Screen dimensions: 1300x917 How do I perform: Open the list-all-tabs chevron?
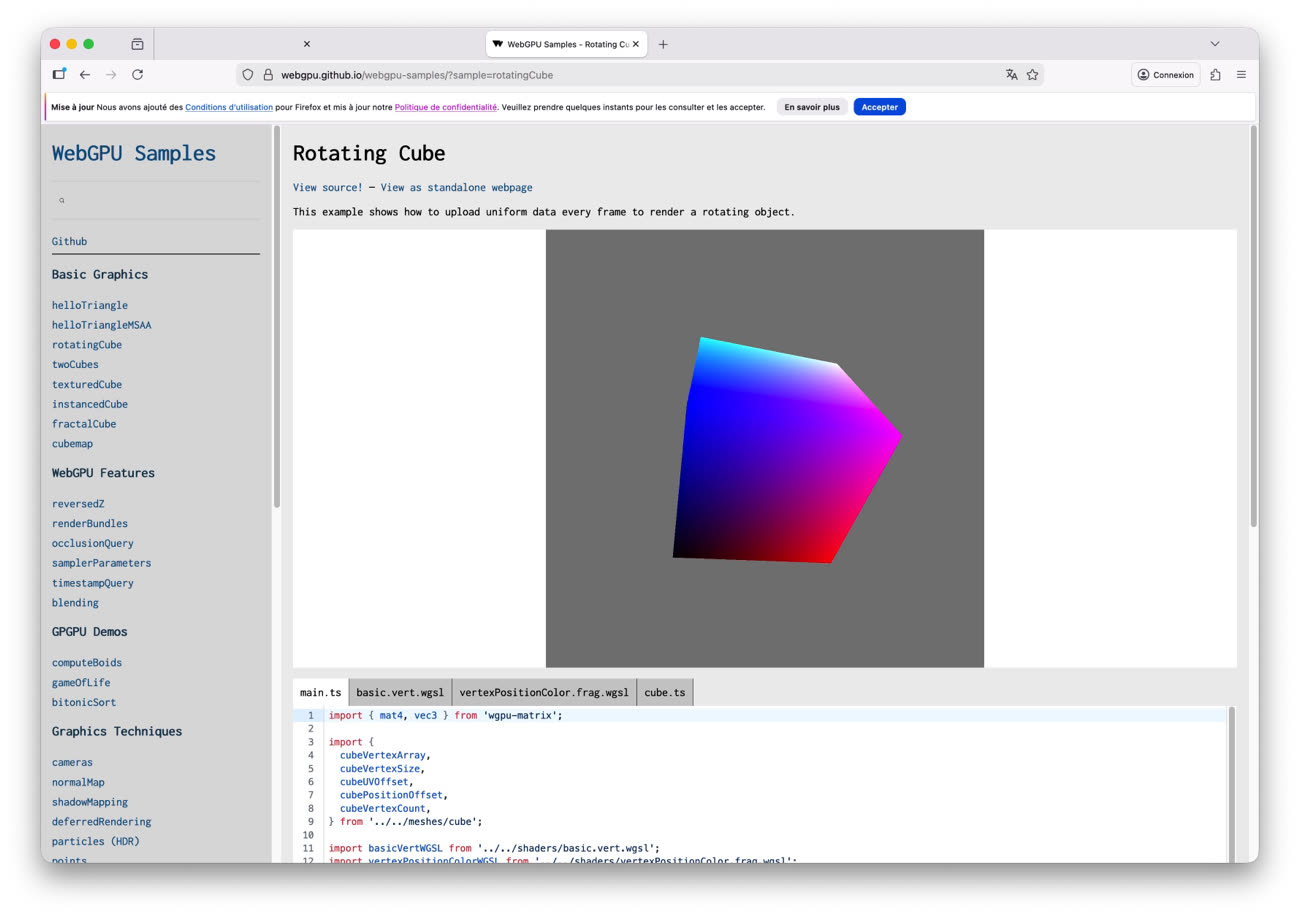click(x=1214, y=43)
